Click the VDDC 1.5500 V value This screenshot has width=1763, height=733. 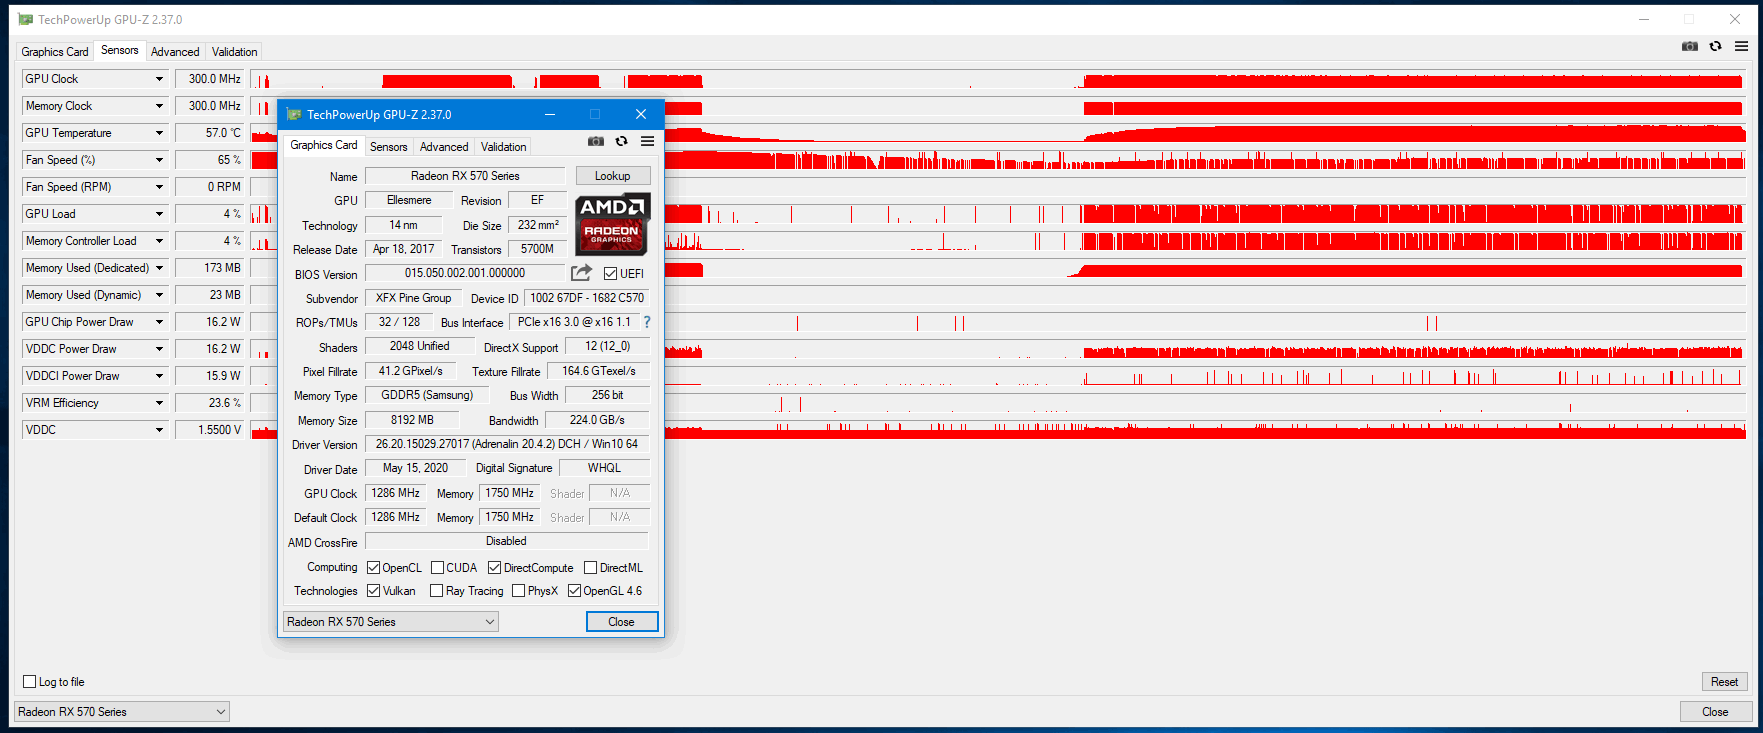(210, 430)
